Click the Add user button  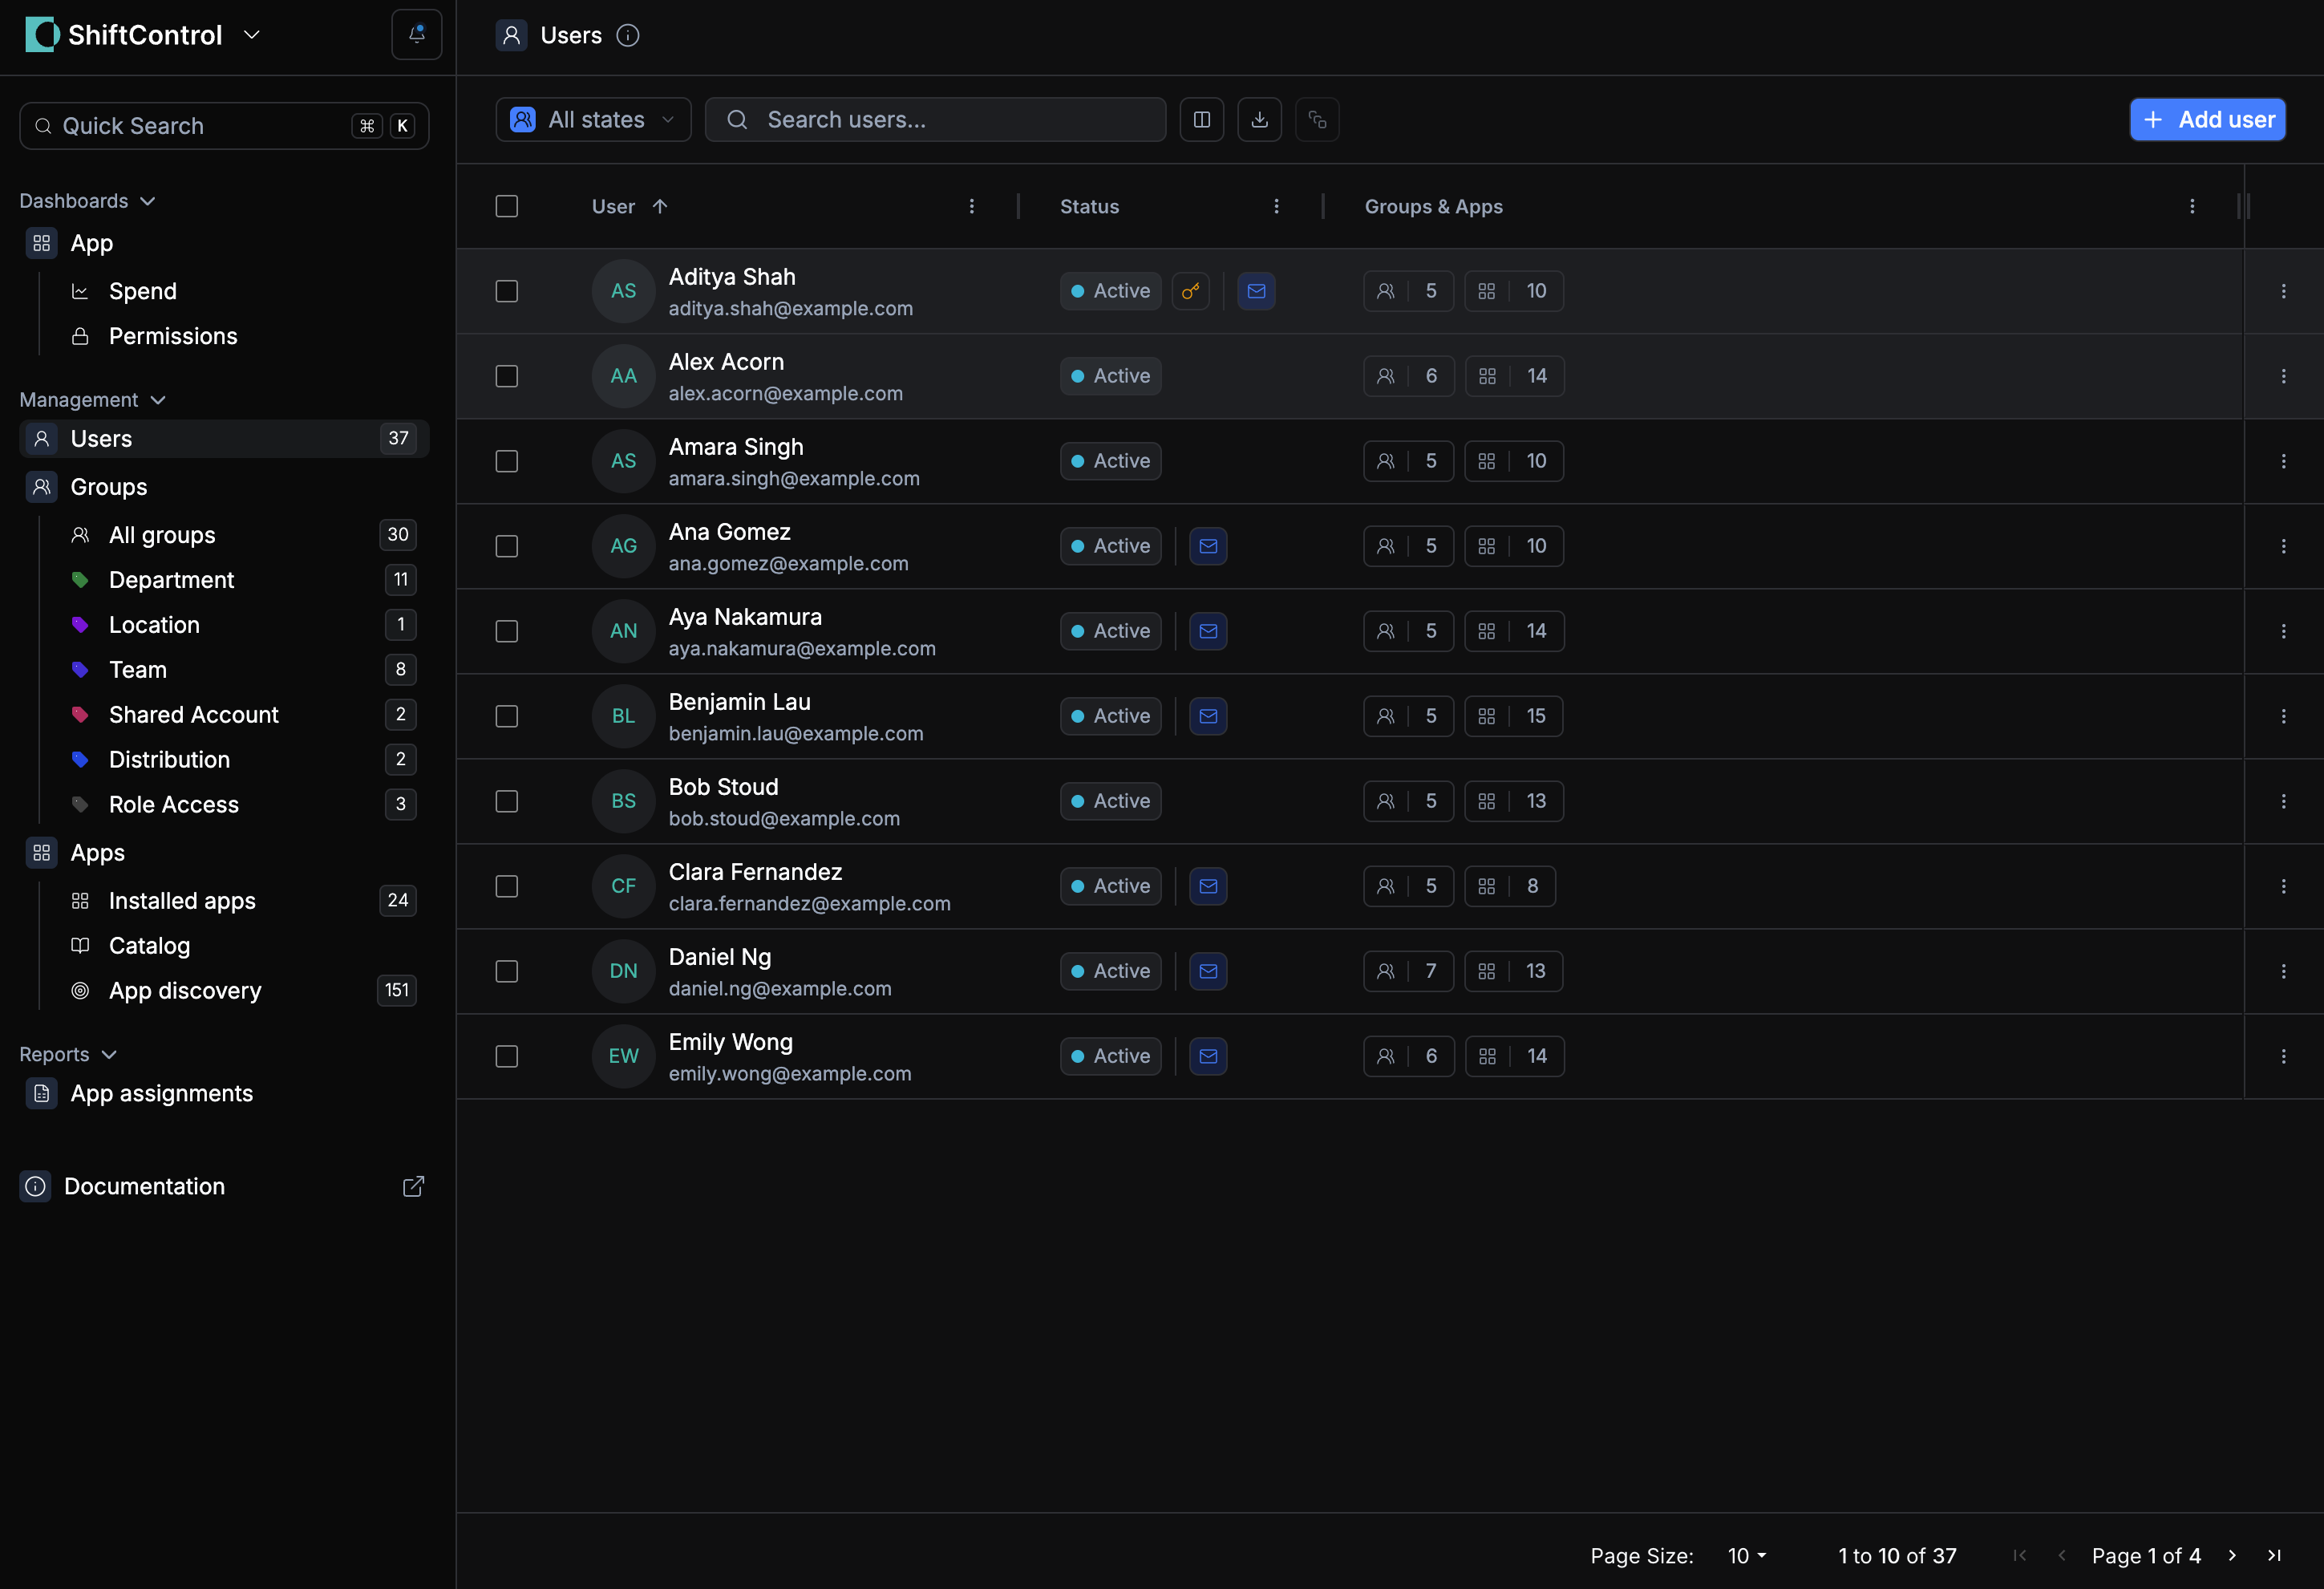[2208, 119]
